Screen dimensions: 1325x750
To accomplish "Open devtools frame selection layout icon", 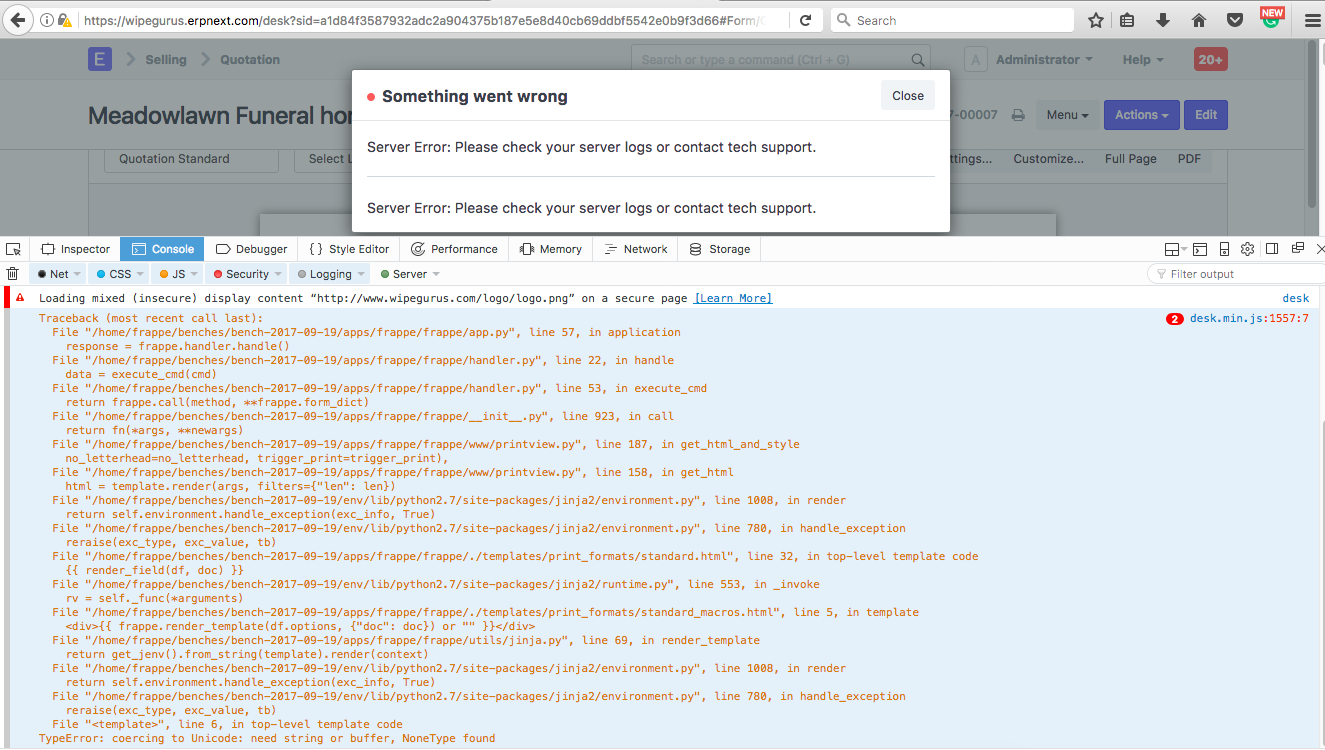I will click(x=1173, y=249).
